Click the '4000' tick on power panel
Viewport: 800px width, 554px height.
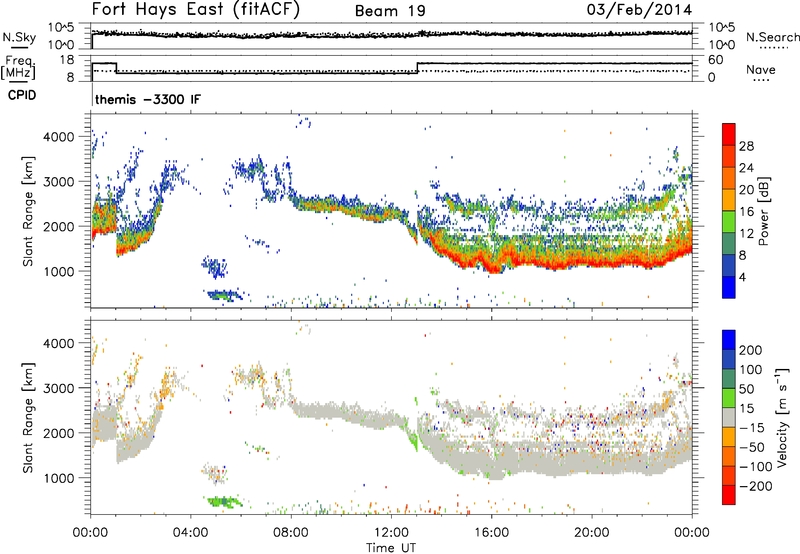tap(59, 137)
